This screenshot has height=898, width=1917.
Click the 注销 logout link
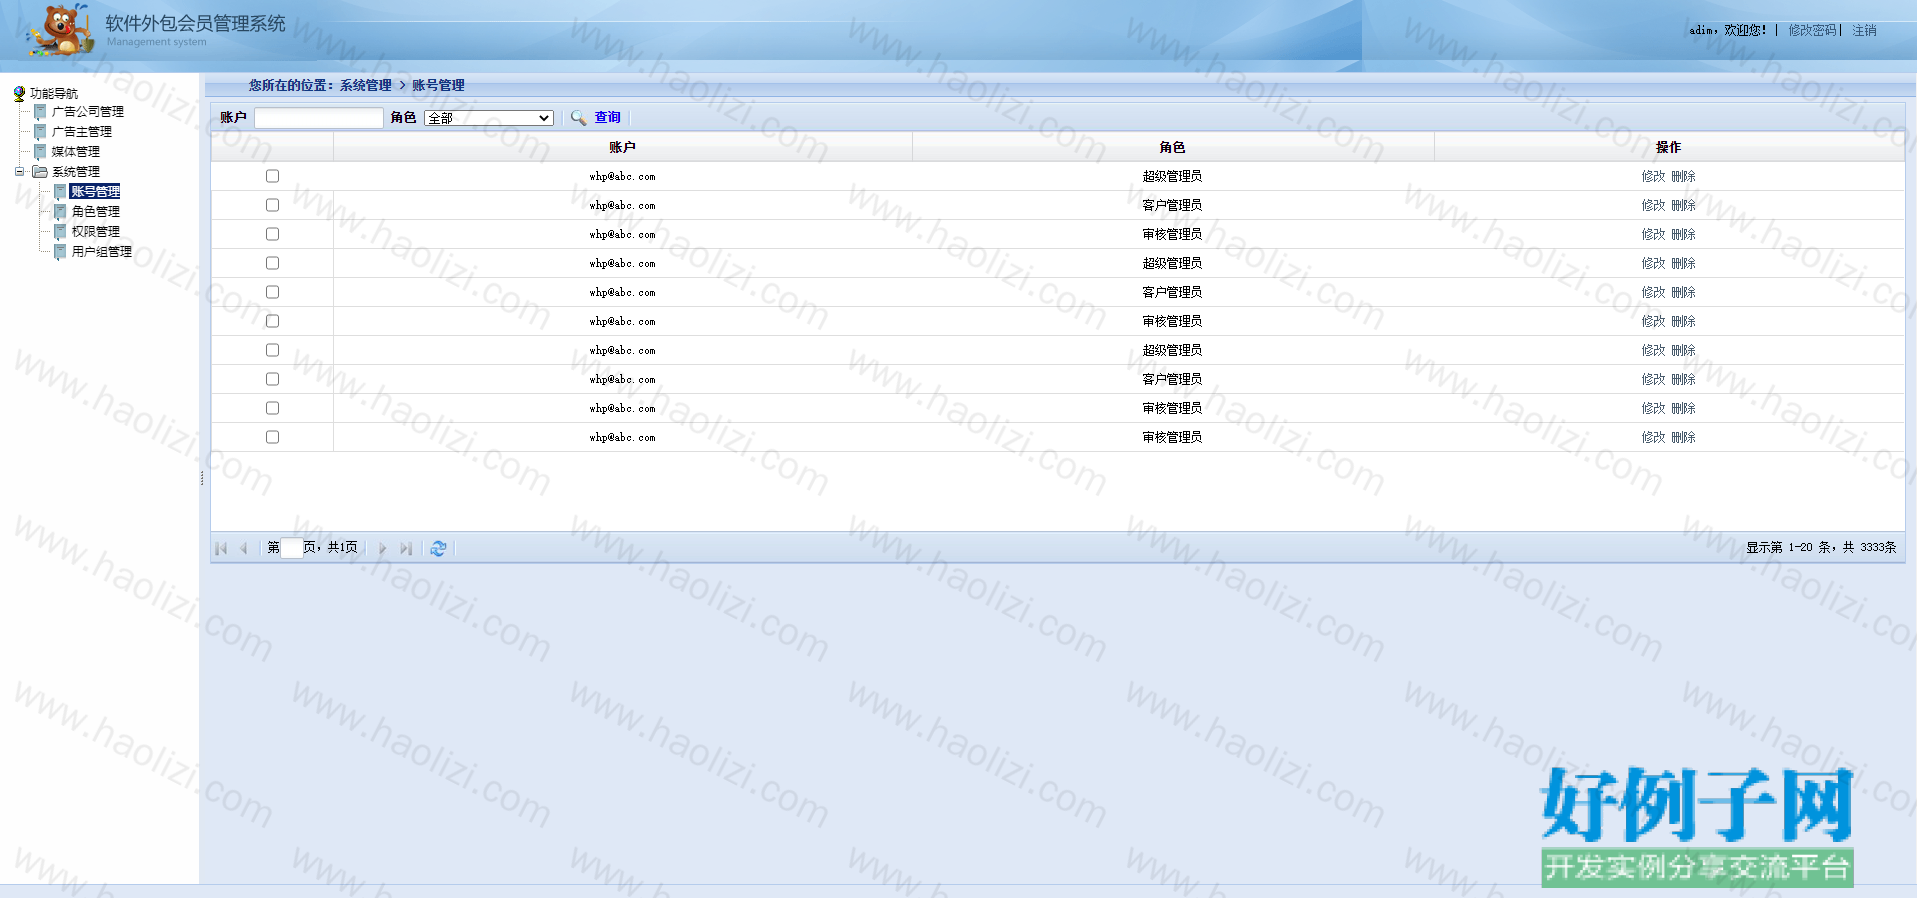coord(1865,31)
